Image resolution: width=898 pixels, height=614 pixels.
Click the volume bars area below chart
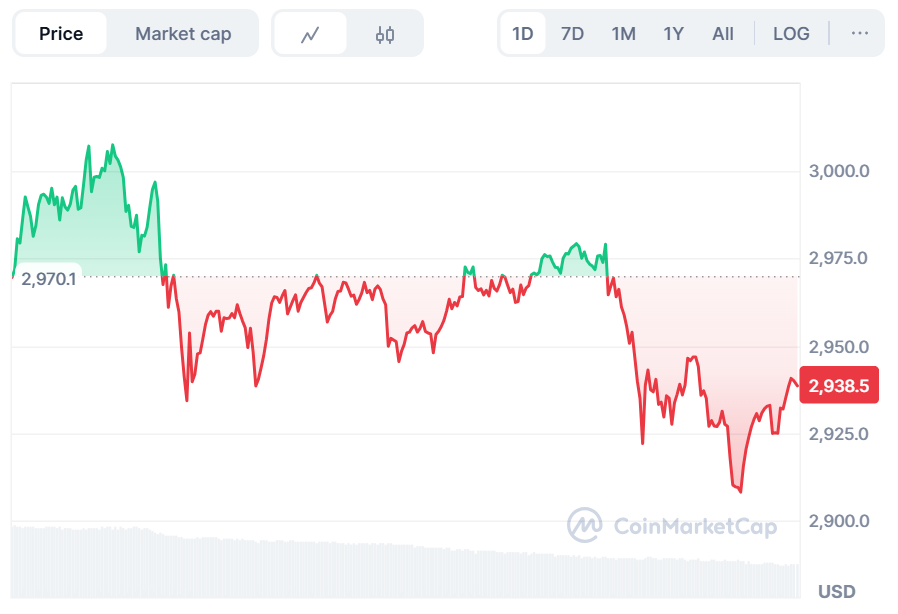405,563
